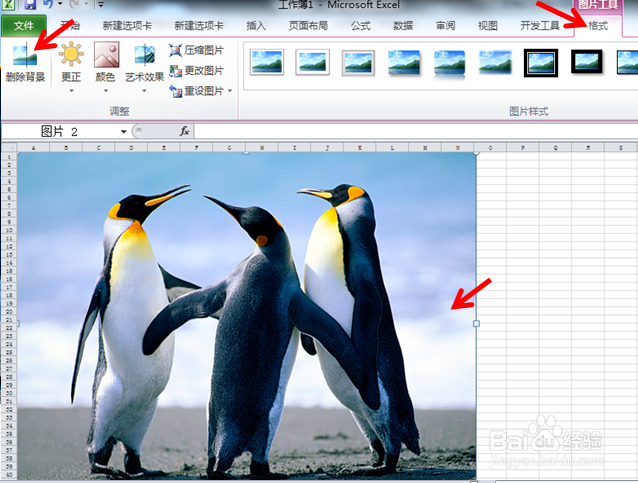This screenshot has width=638, height=483.
Task: Click the Select All corner button
Action: click(x=9, y=148)
